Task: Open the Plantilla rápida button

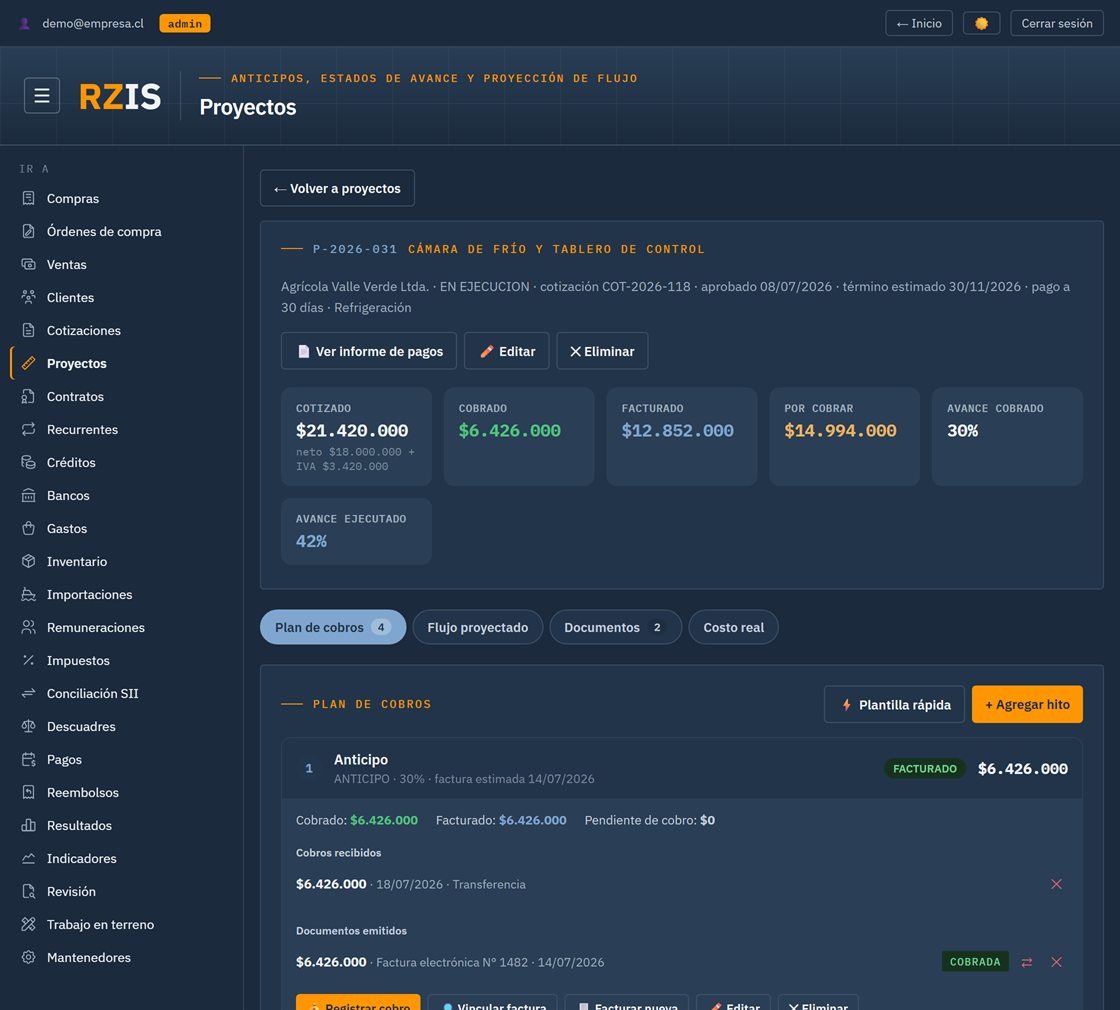Action: pos(894,704)
